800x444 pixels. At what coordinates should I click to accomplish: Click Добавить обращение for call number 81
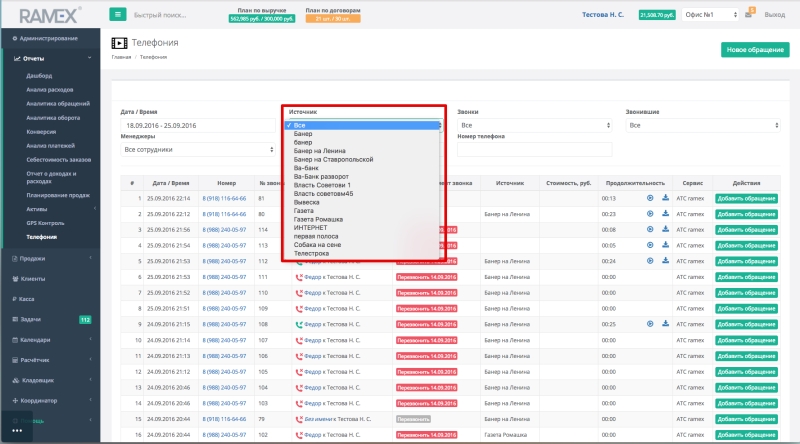click(x=746, y=199)
